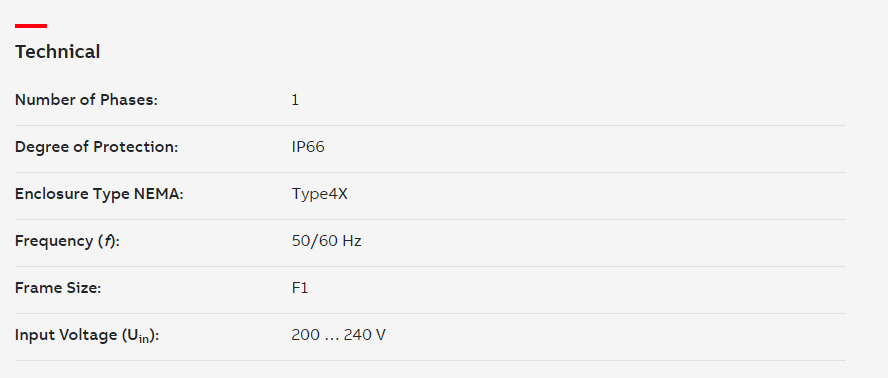The height and width of the screenshot is (378, 888).
Task: Click the Technical section heading
Action: [57, 52]
